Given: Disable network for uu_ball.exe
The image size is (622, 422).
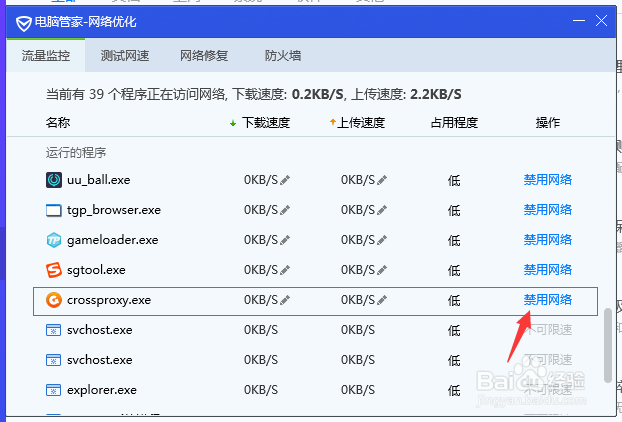Looking at the screenshot, I should click(x=547, y=180).
